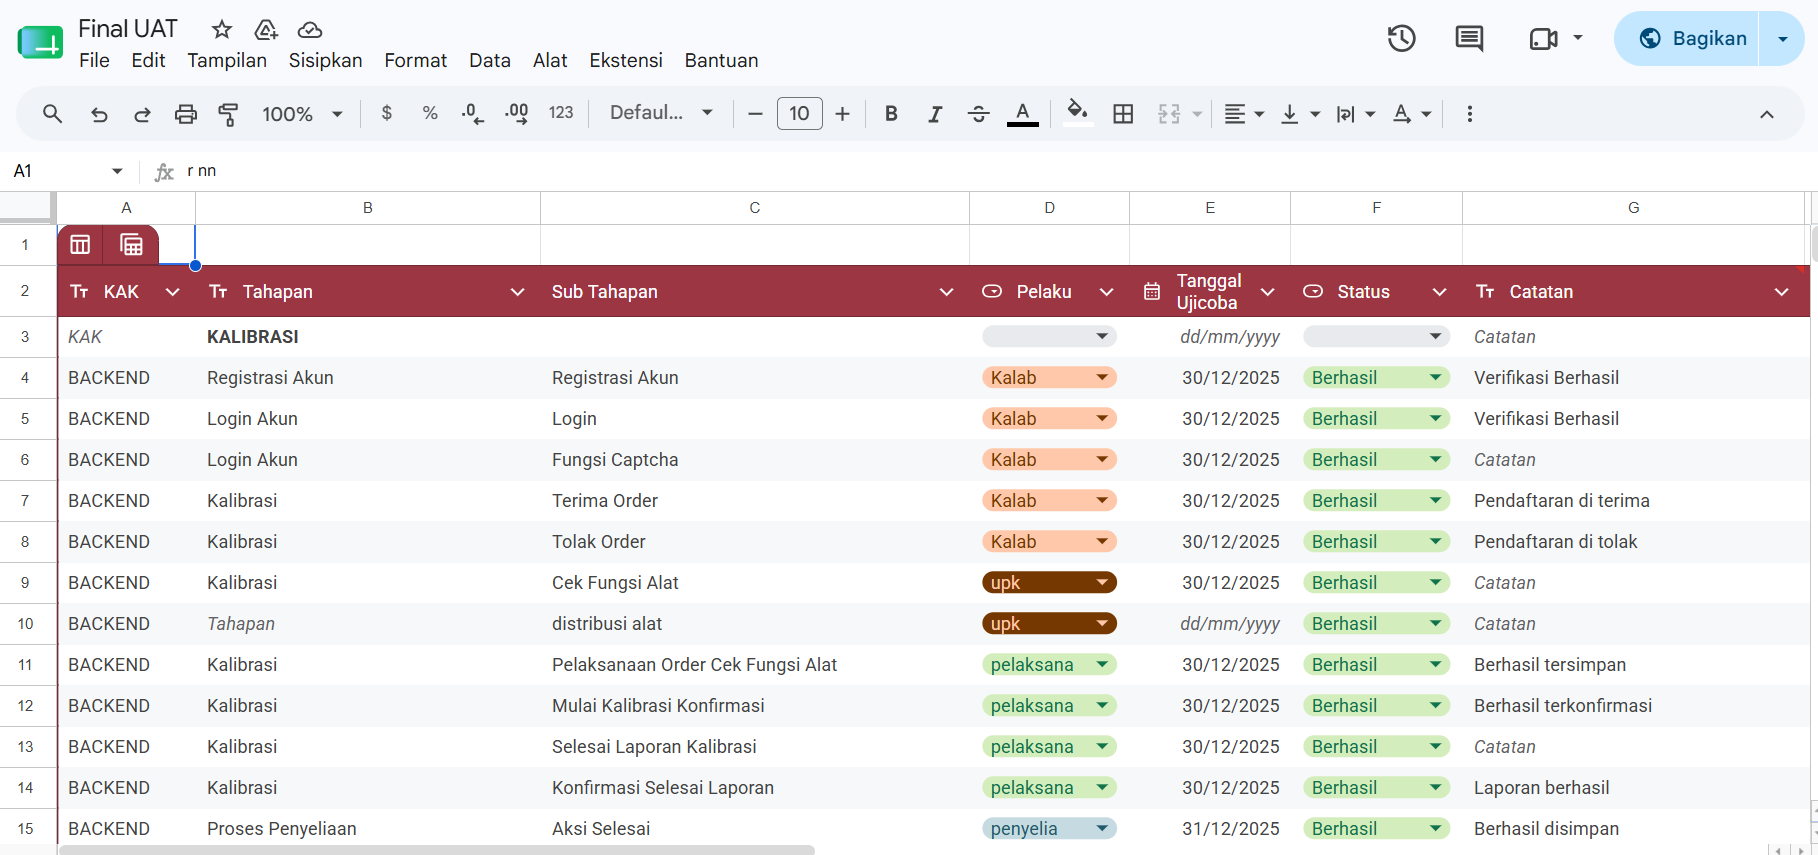Viewport: 1818px width, 855px height.
Task: Open merge cells options
Action: (1169, 113)
